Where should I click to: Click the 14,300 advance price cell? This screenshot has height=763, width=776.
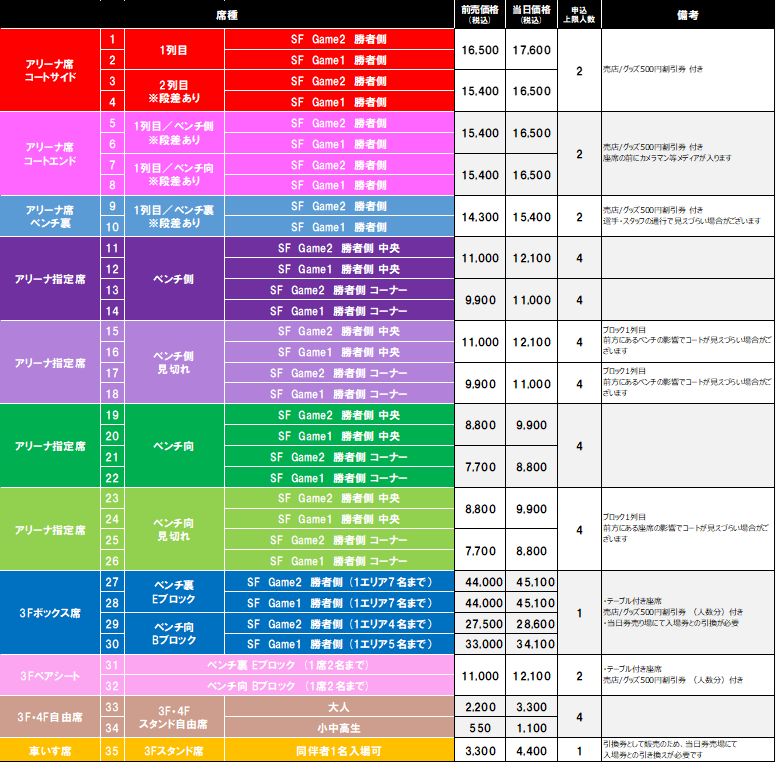pyautogui.click(x=479, y=216)
